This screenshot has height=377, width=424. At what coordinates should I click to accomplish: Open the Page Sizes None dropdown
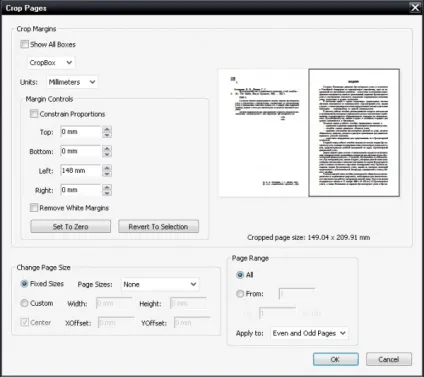coord(160,284)
